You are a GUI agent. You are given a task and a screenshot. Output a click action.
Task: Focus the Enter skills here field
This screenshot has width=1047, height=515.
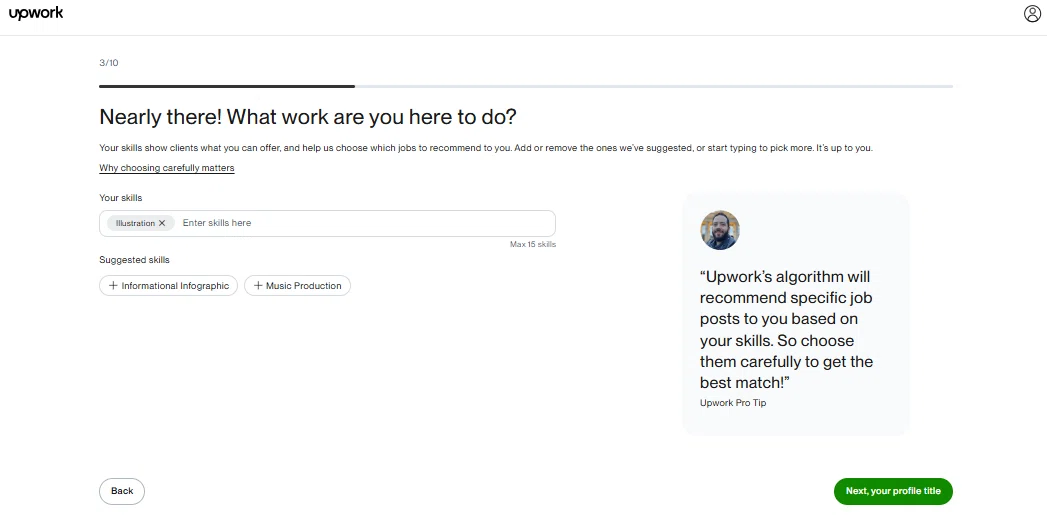pyautogui.click(x=366, y=223)
